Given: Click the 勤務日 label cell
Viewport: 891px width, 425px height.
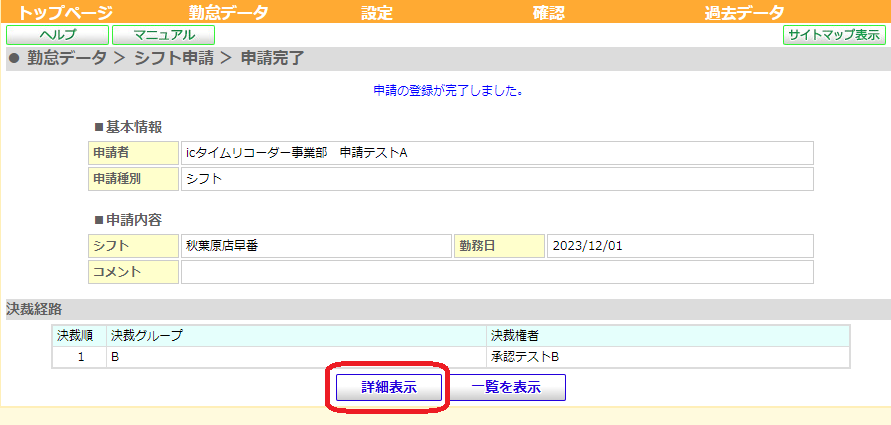Looking at the screenshot, I should click(499, 246).
